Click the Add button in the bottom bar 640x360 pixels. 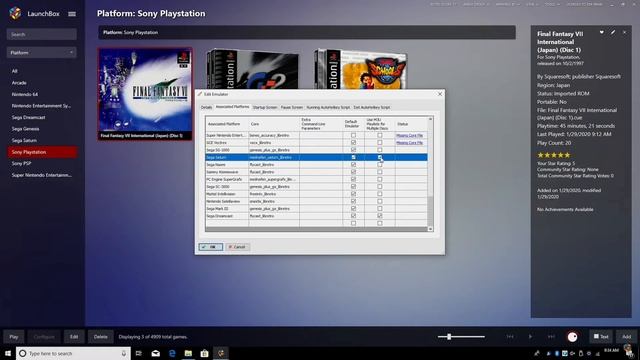coord(627,337)
